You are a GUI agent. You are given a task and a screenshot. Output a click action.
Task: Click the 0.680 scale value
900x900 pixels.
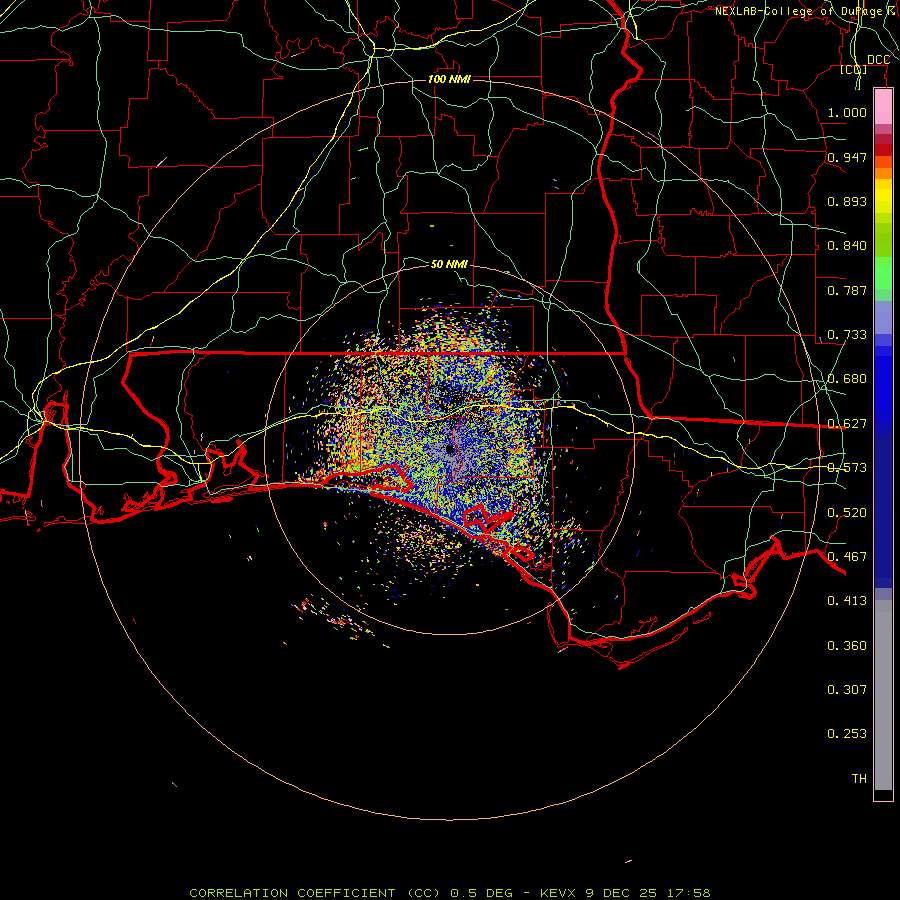[847, 379]
